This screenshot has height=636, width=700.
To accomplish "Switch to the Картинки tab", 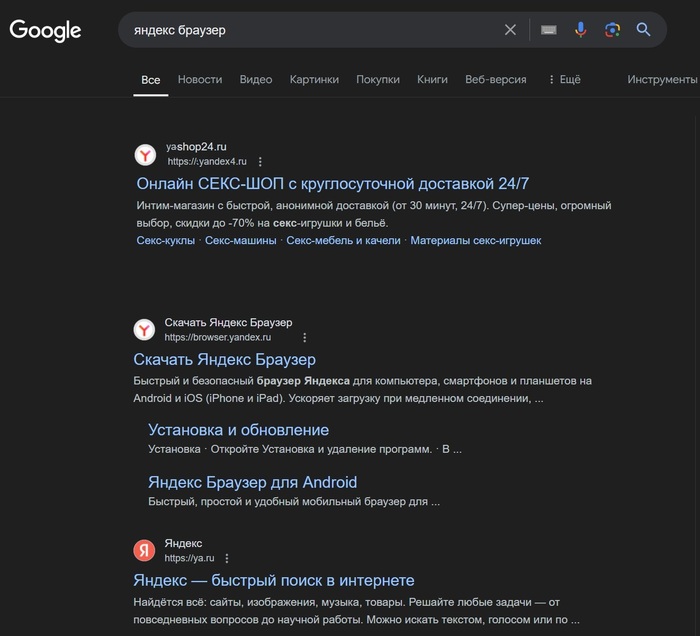I will tap(314, 79).
